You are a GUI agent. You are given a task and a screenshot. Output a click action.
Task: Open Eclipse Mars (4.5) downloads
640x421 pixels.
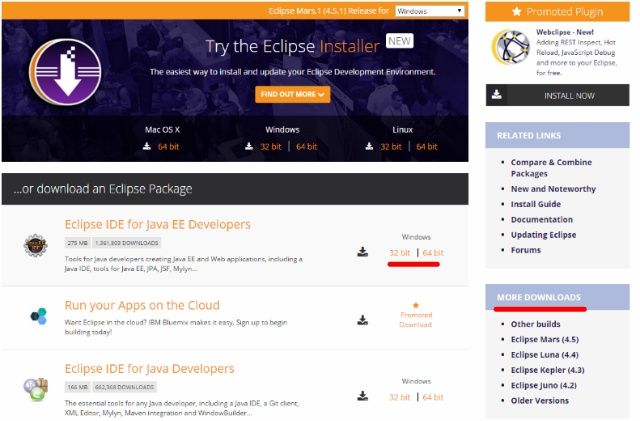tap(544, 339)
